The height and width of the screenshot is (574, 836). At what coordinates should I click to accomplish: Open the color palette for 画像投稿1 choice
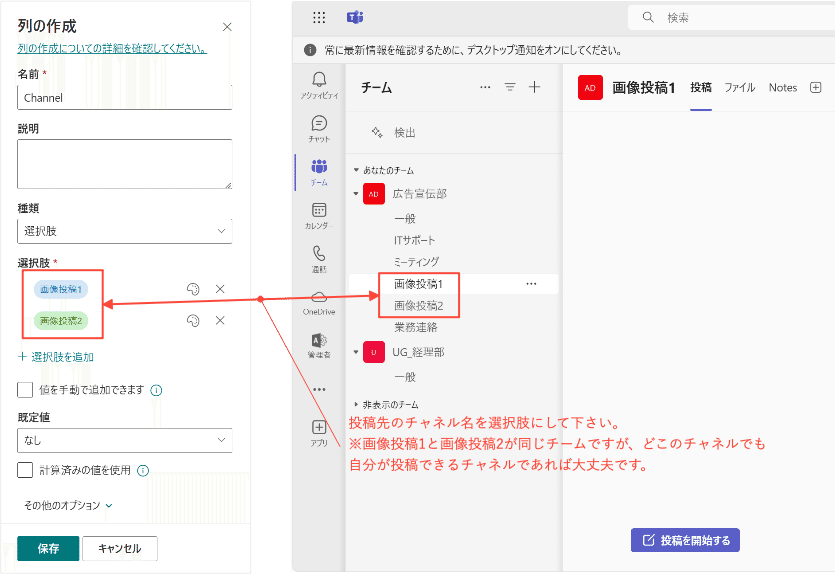(193, 289)
